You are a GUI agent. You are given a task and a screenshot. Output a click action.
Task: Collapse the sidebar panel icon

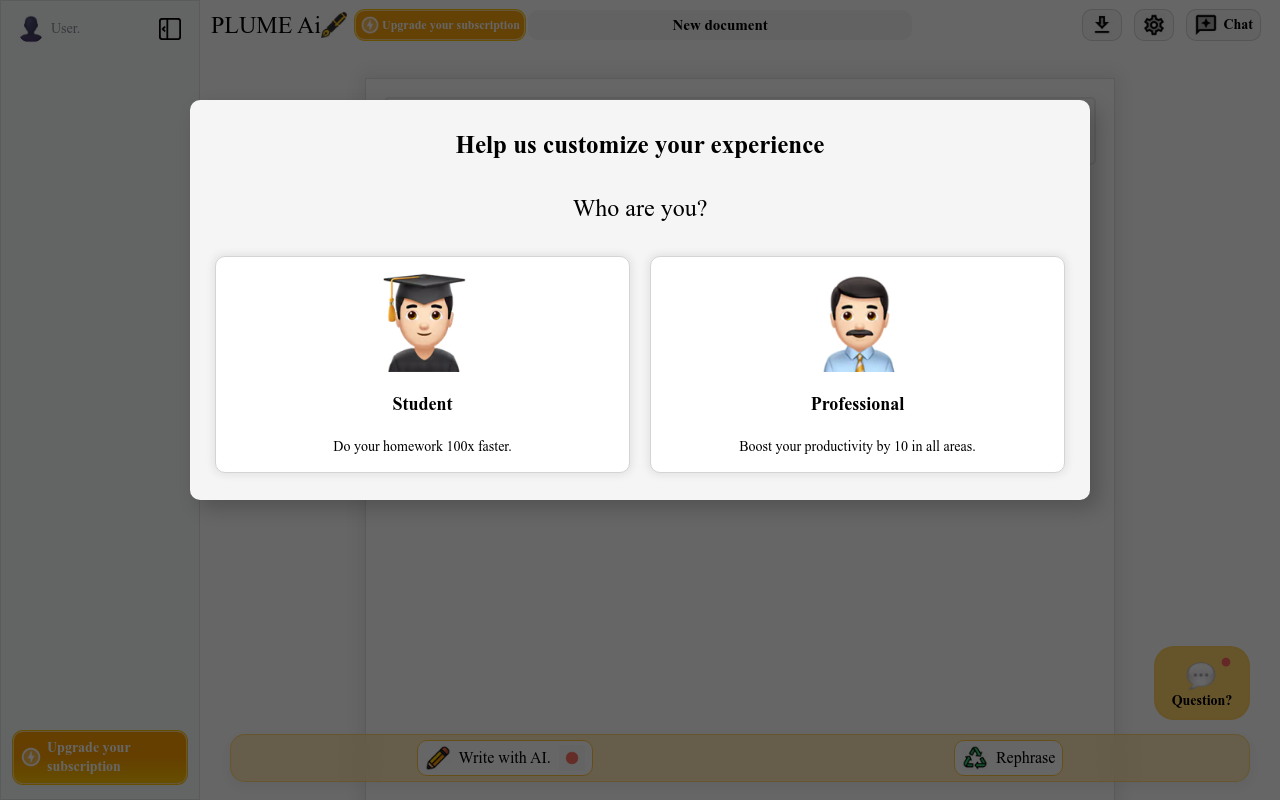tap(170, 29)
